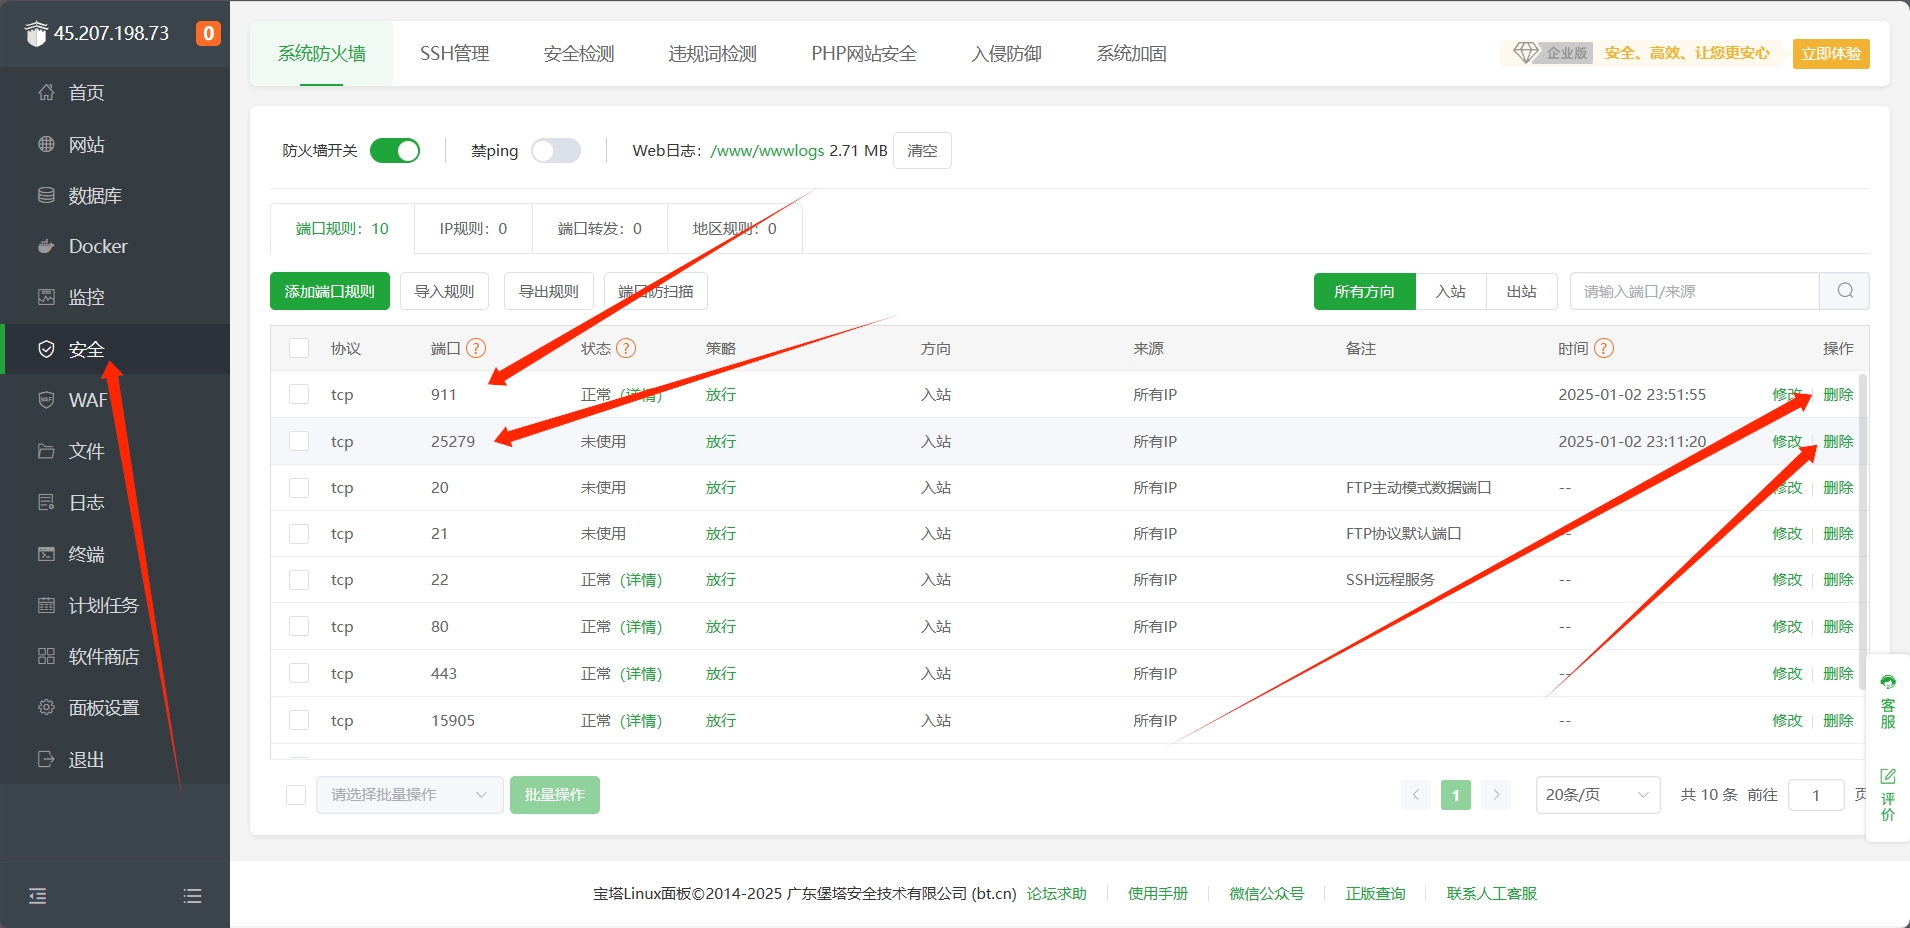
Task: Click the 前往 page number input
Action: coord(1816,795)
